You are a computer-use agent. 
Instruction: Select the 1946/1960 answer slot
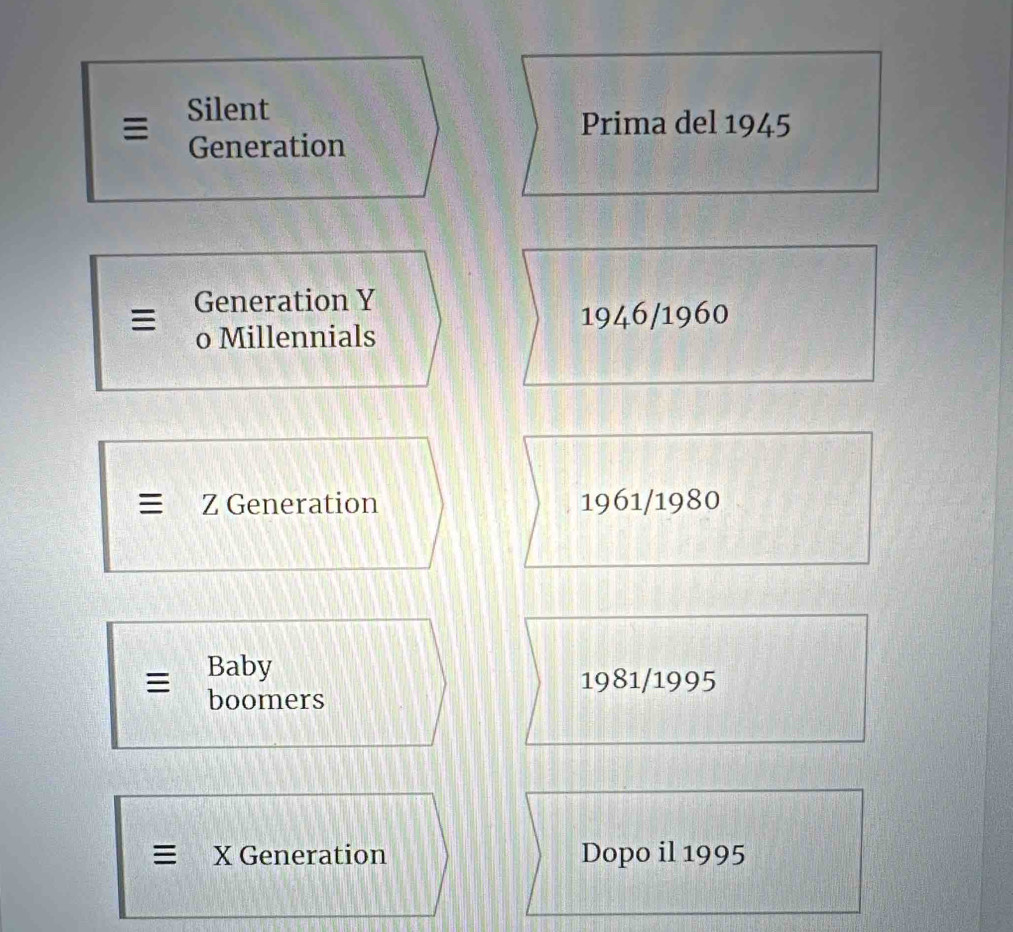click(700, 316)
